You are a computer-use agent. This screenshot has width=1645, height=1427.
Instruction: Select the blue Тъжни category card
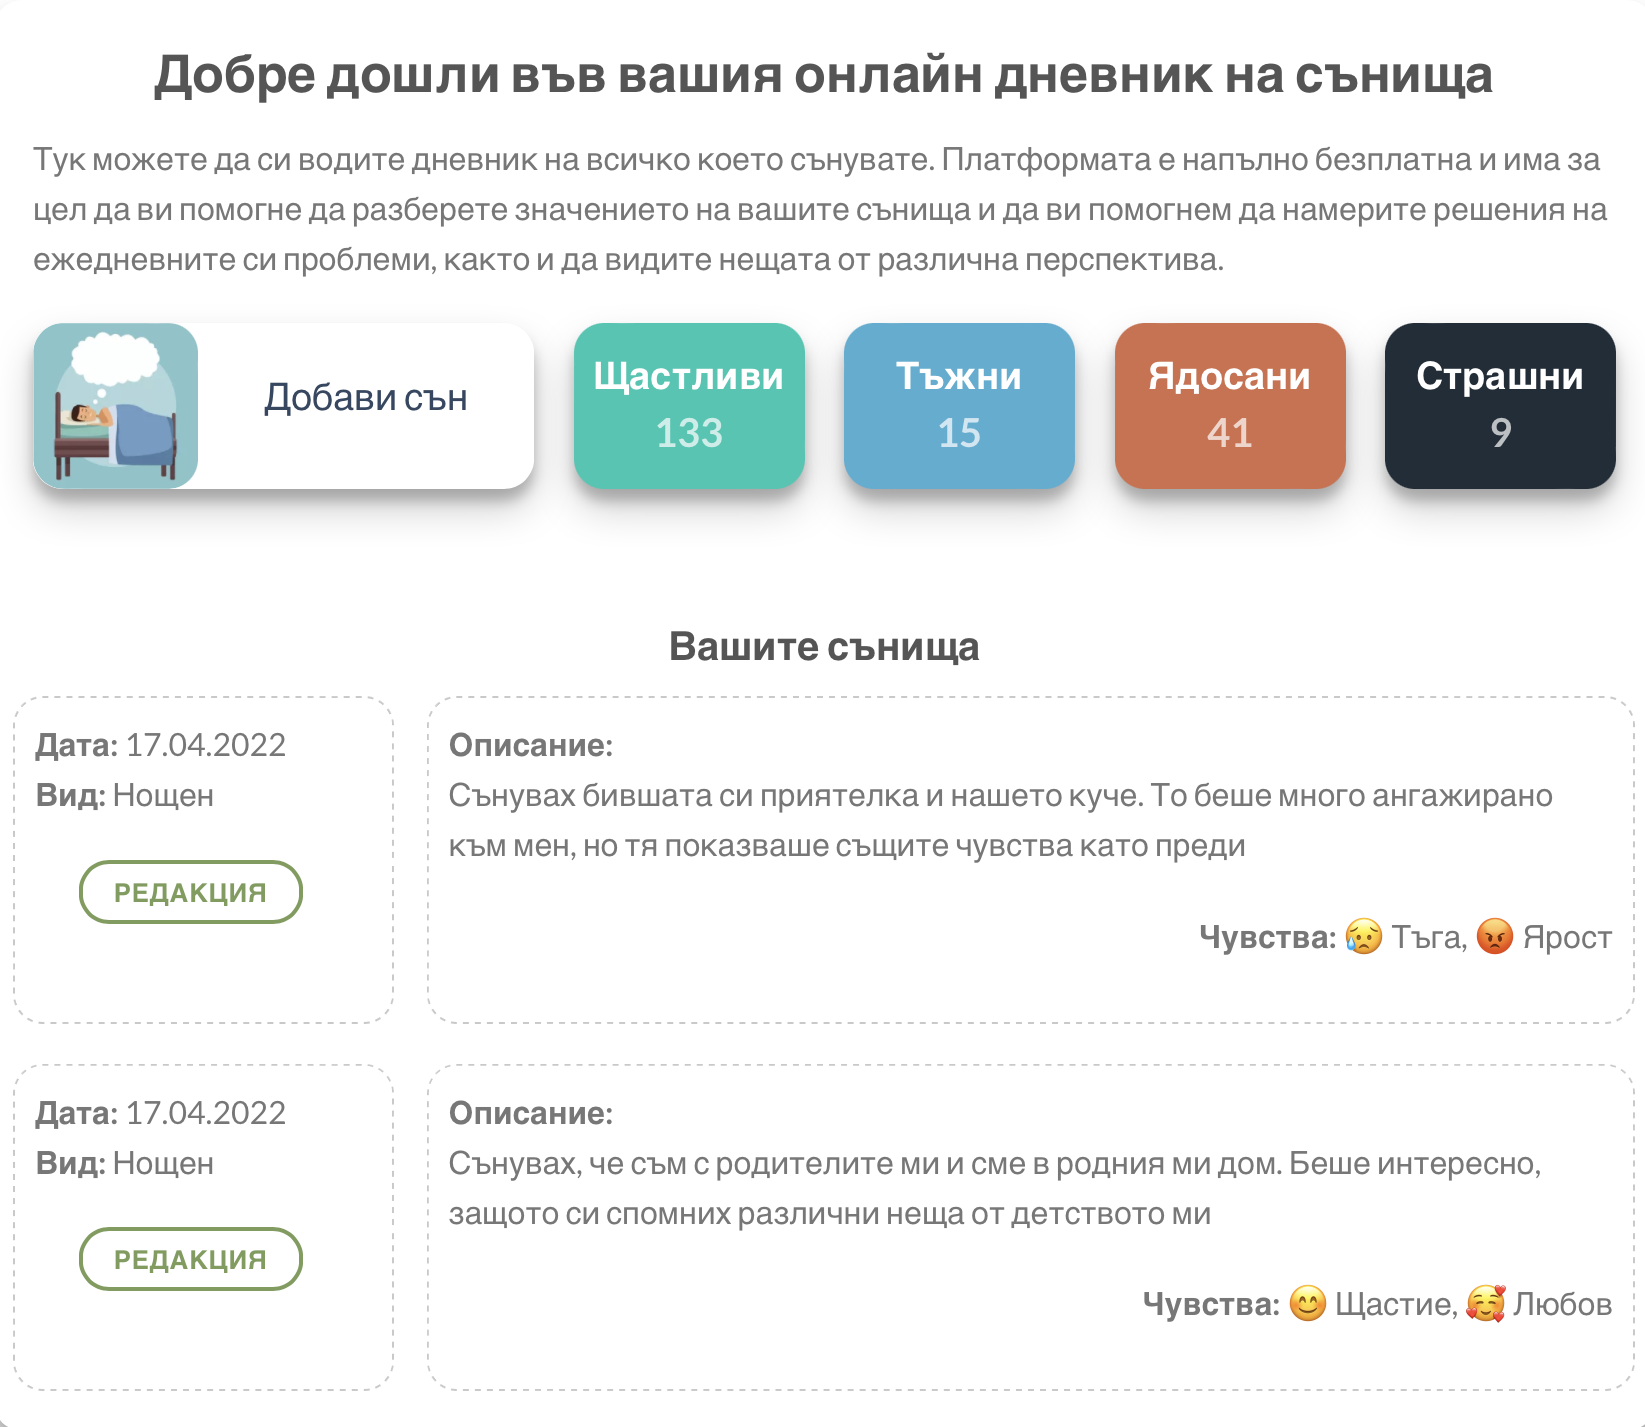tap(959, 406)
